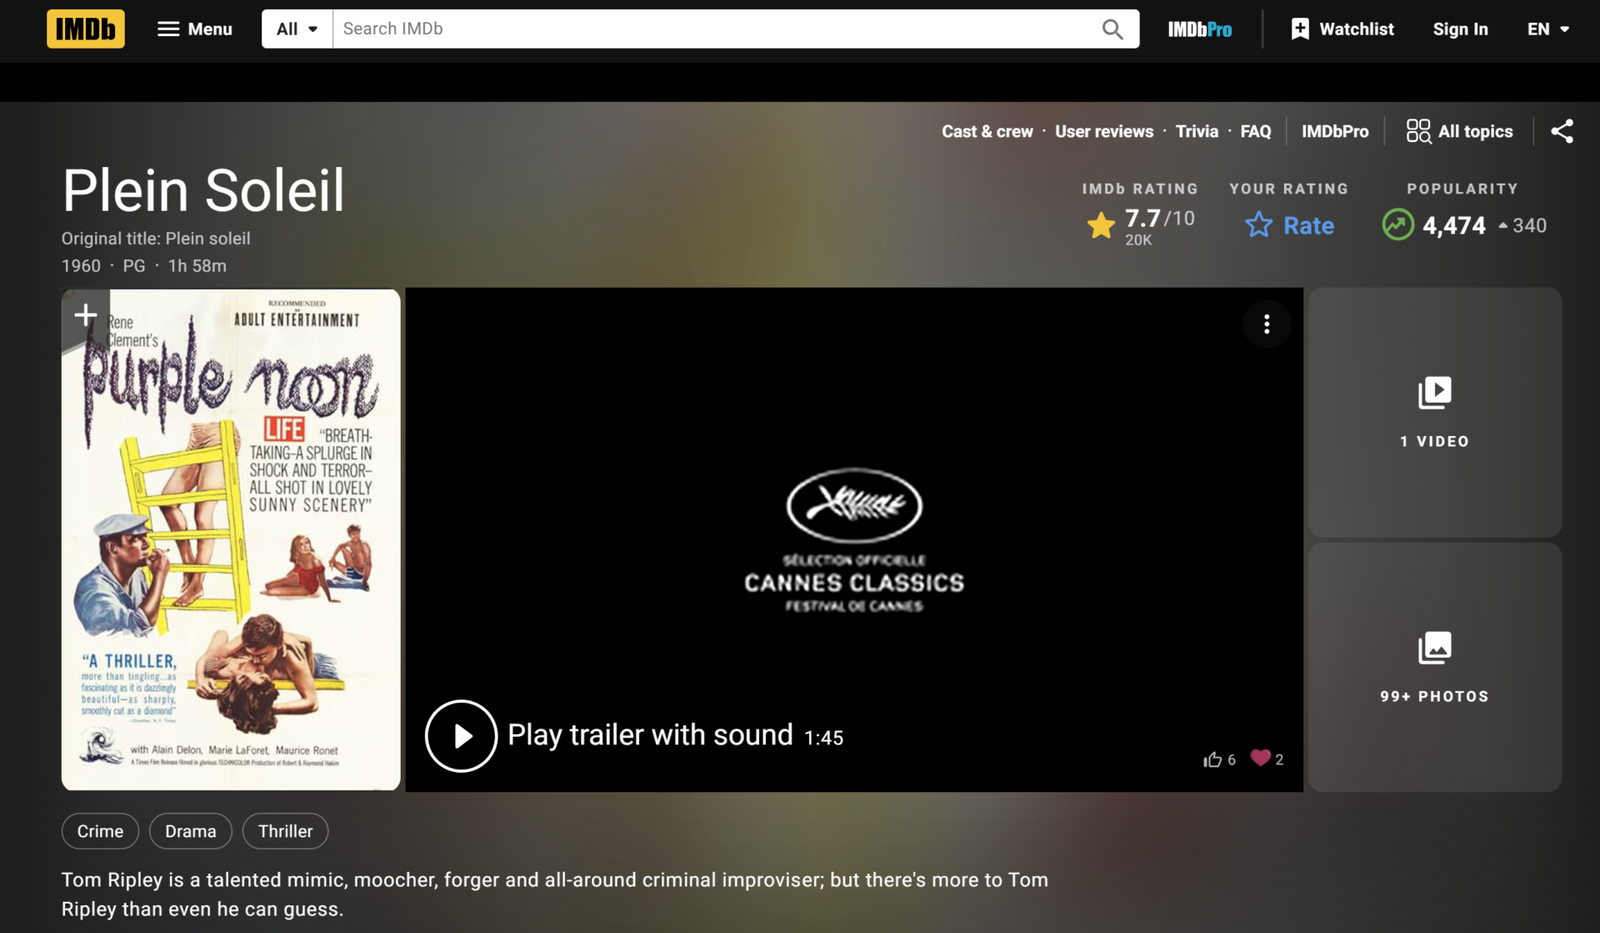Open the Watchlist bookmark button
Screen dimensions: 1600x933
tap(1342, 29)
